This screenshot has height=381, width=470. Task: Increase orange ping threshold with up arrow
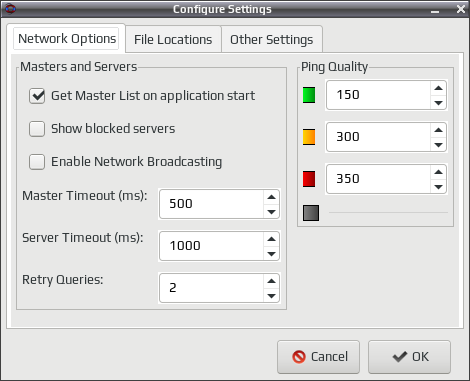click(x=438, y=130)
